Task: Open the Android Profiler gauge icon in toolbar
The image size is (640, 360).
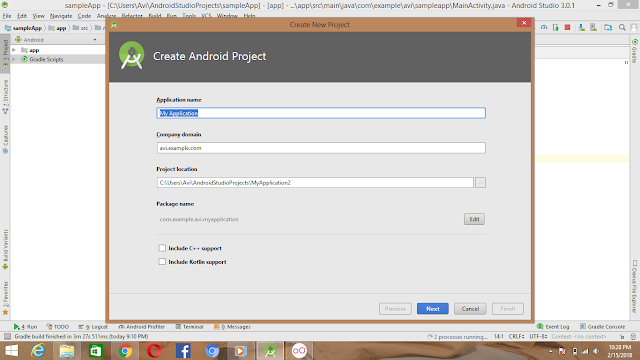Action: (544, 27)
